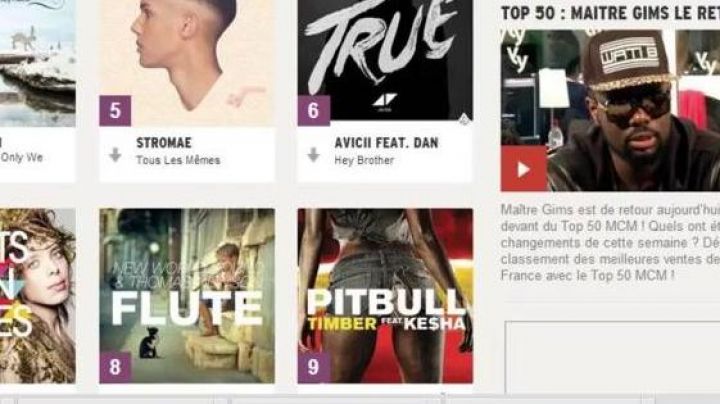Click the Maître Gims video thumbnail image

[610, 110]
